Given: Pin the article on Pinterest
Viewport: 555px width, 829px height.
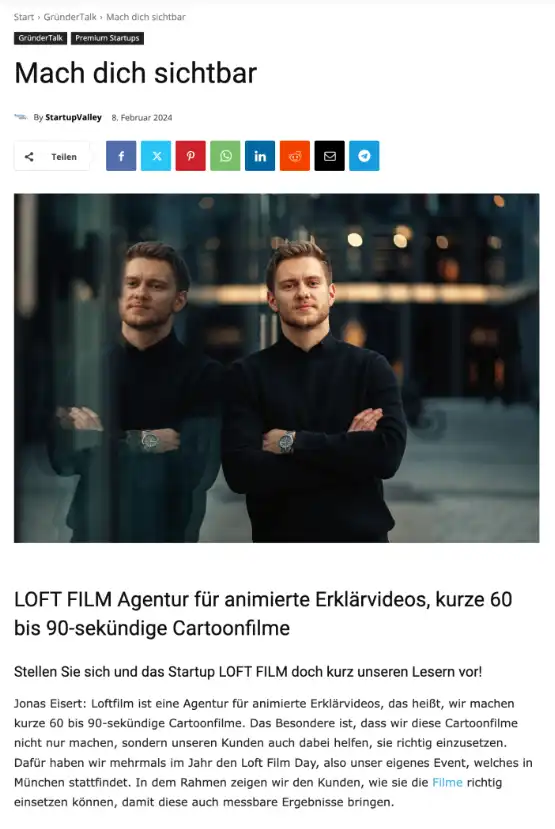Looking at the screenshot, I should pyautogui.click(x=191, y=156).
